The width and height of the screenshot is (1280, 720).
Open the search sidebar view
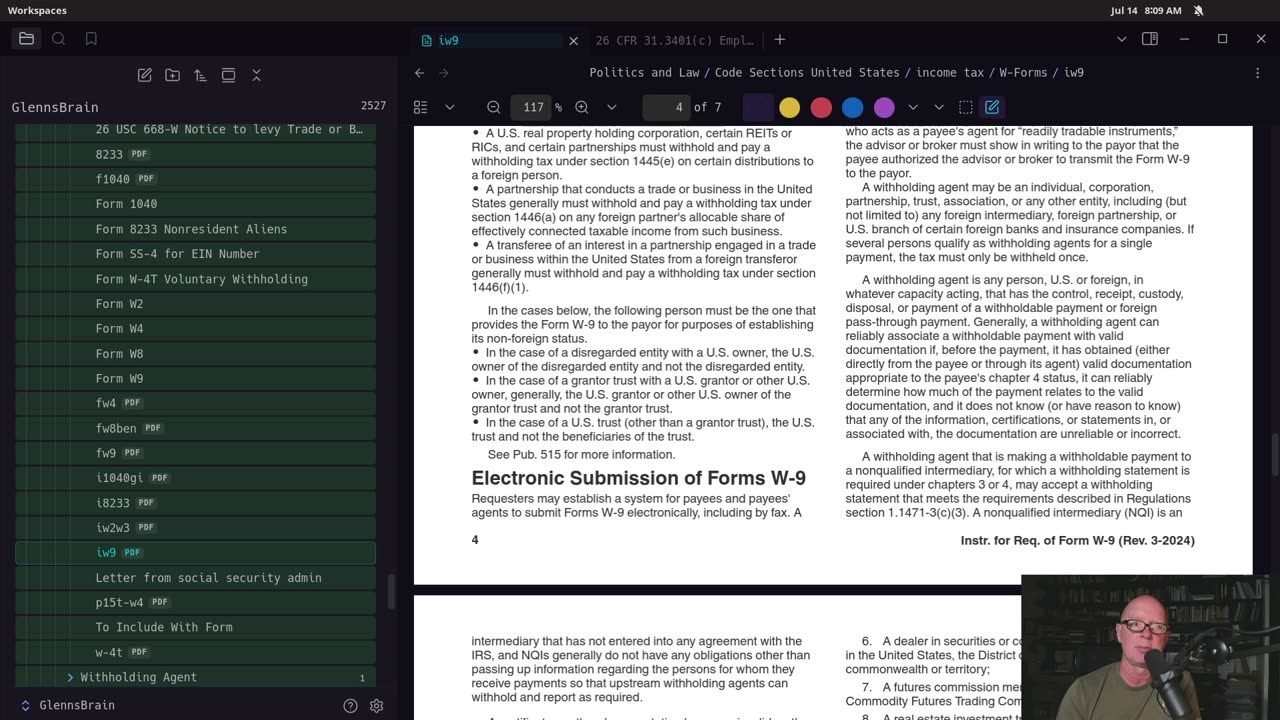(x=59, y=39)
